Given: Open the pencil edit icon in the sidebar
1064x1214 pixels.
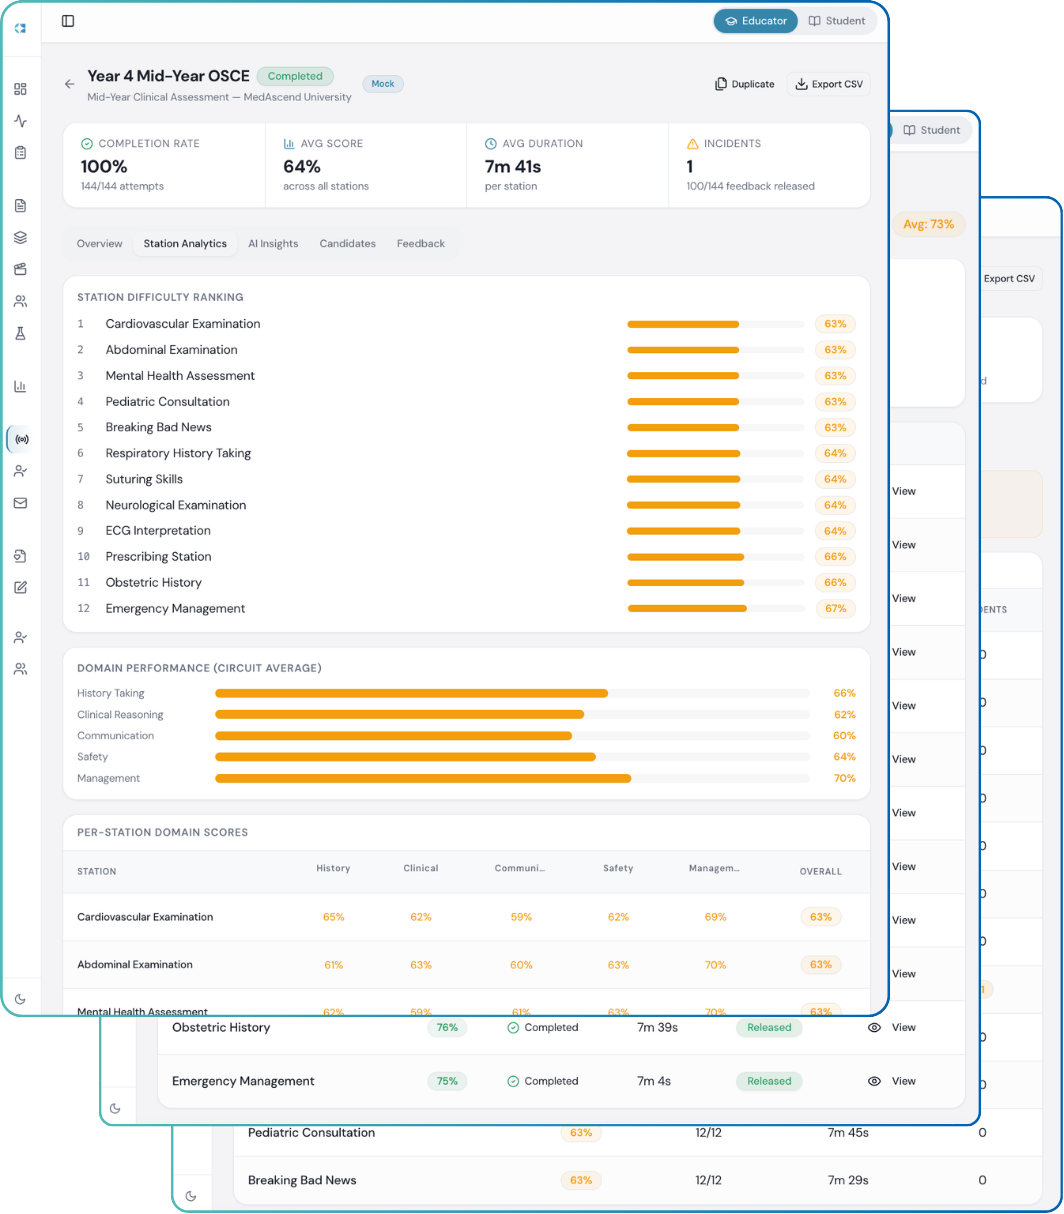Looking at the screenshot, I should 20,587.
